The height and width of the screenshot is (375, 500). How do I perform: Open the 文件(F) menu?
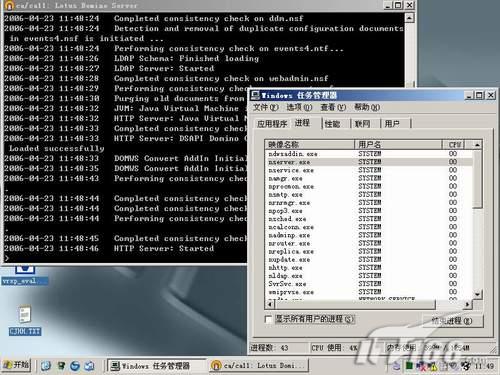tap(266, 107)
